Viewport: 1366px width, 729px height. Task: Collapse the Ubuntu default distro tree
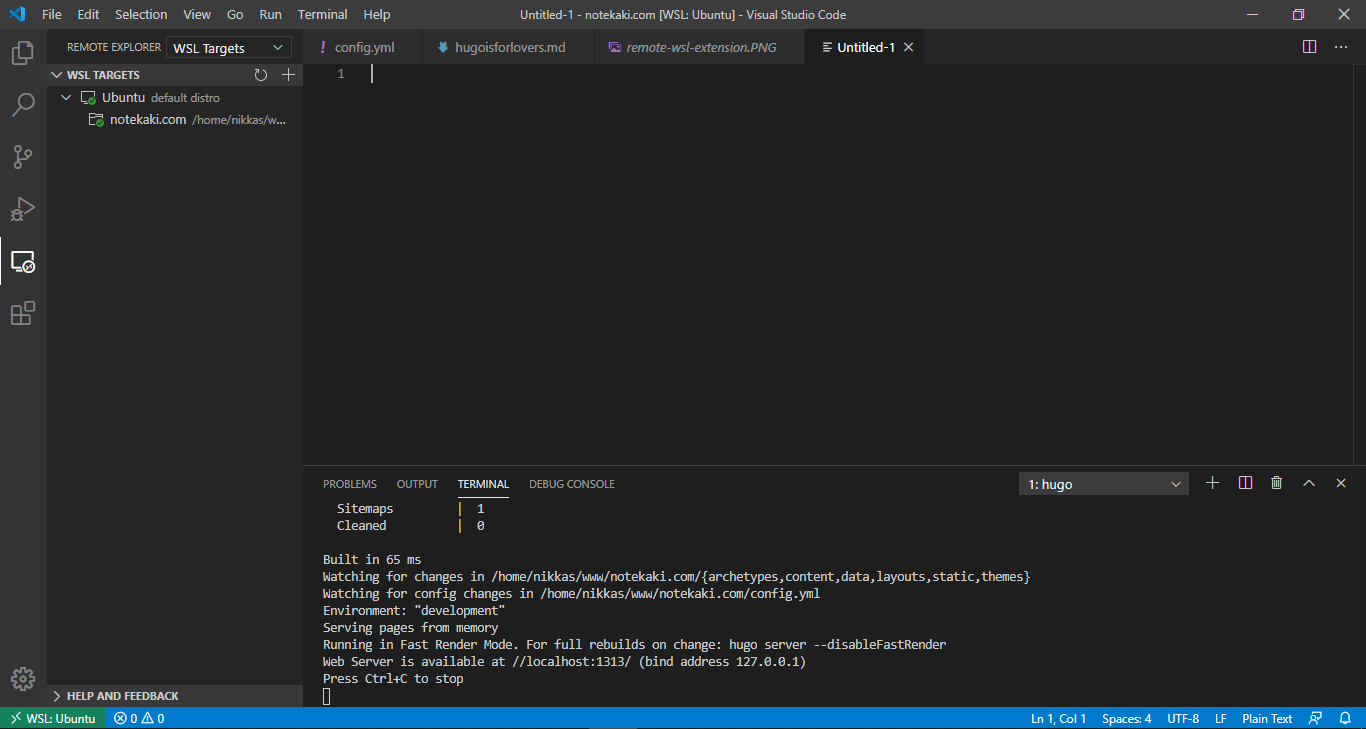click(x=66, y=97)
